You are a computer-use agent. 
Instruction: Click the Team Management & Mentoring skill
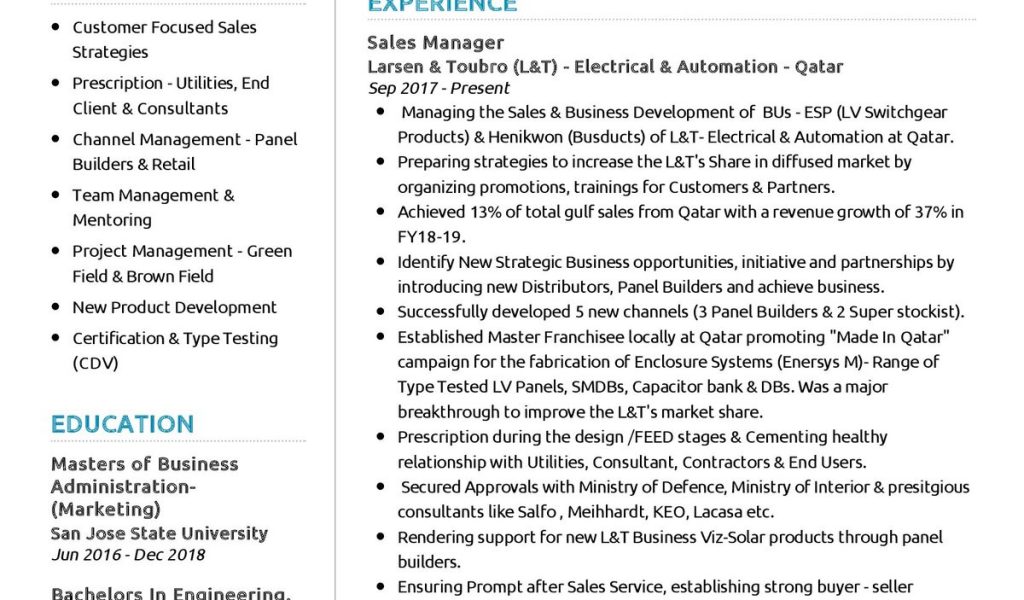[x=153, y=208]
